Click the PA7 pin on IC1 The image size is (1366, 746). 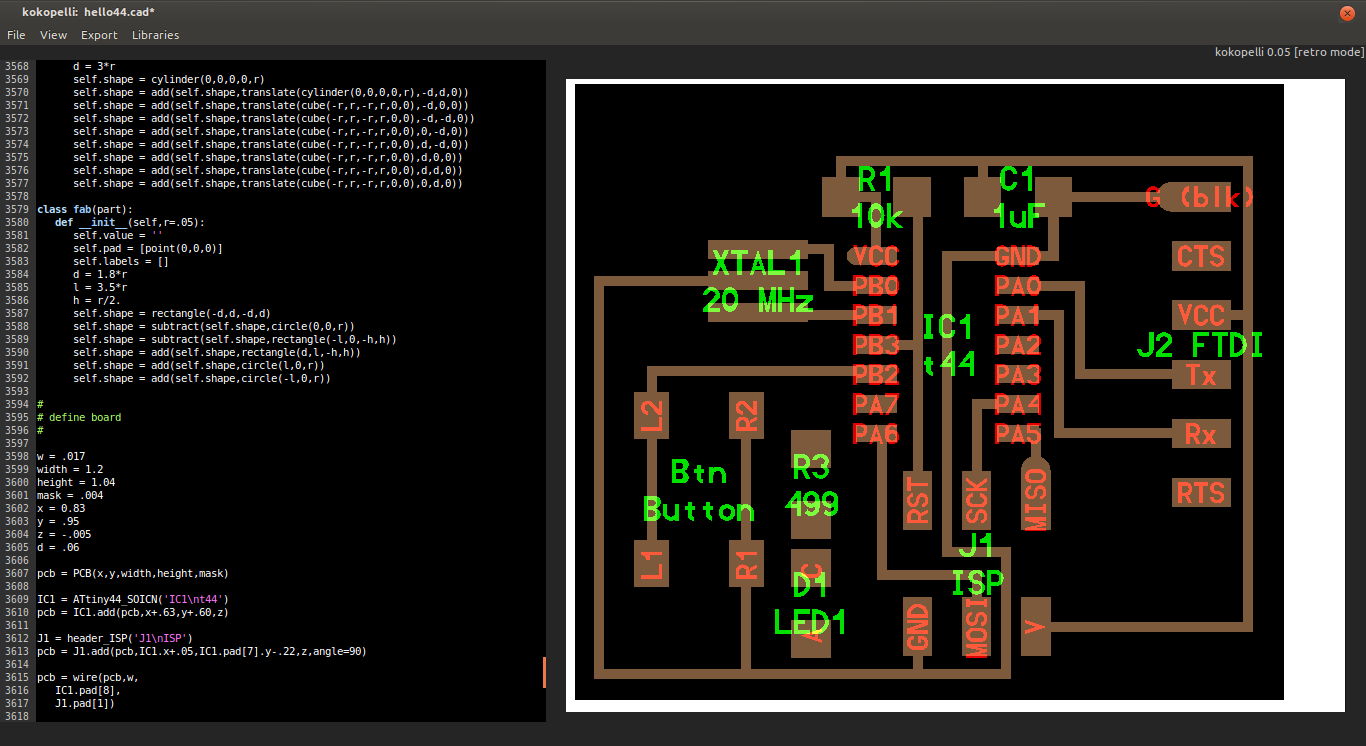pyautogui.click(x=876, y=405)
